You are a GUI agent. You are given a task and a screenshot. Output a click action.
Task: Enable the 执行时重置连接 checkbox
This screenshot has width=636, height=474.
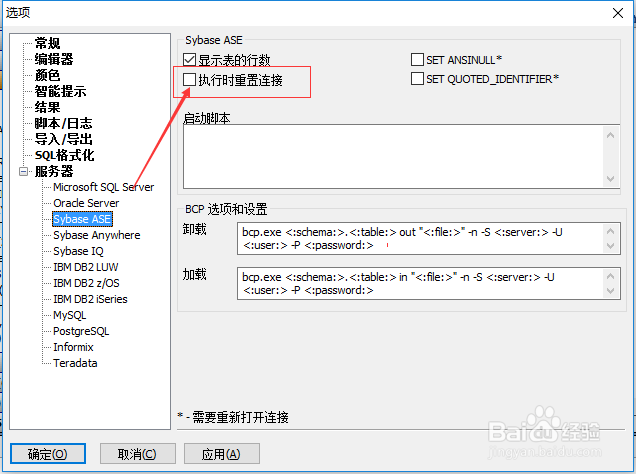click(189, 79)
